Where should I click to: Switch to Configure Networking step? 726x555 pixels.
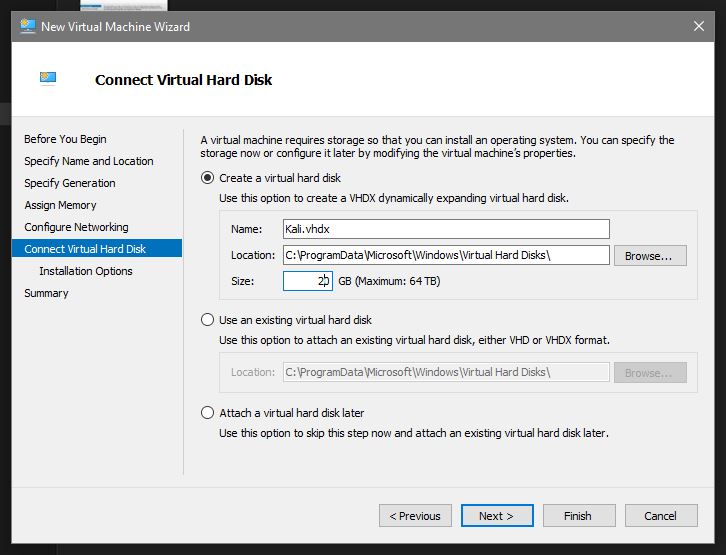pyautogui.click(x=76, y=227)
